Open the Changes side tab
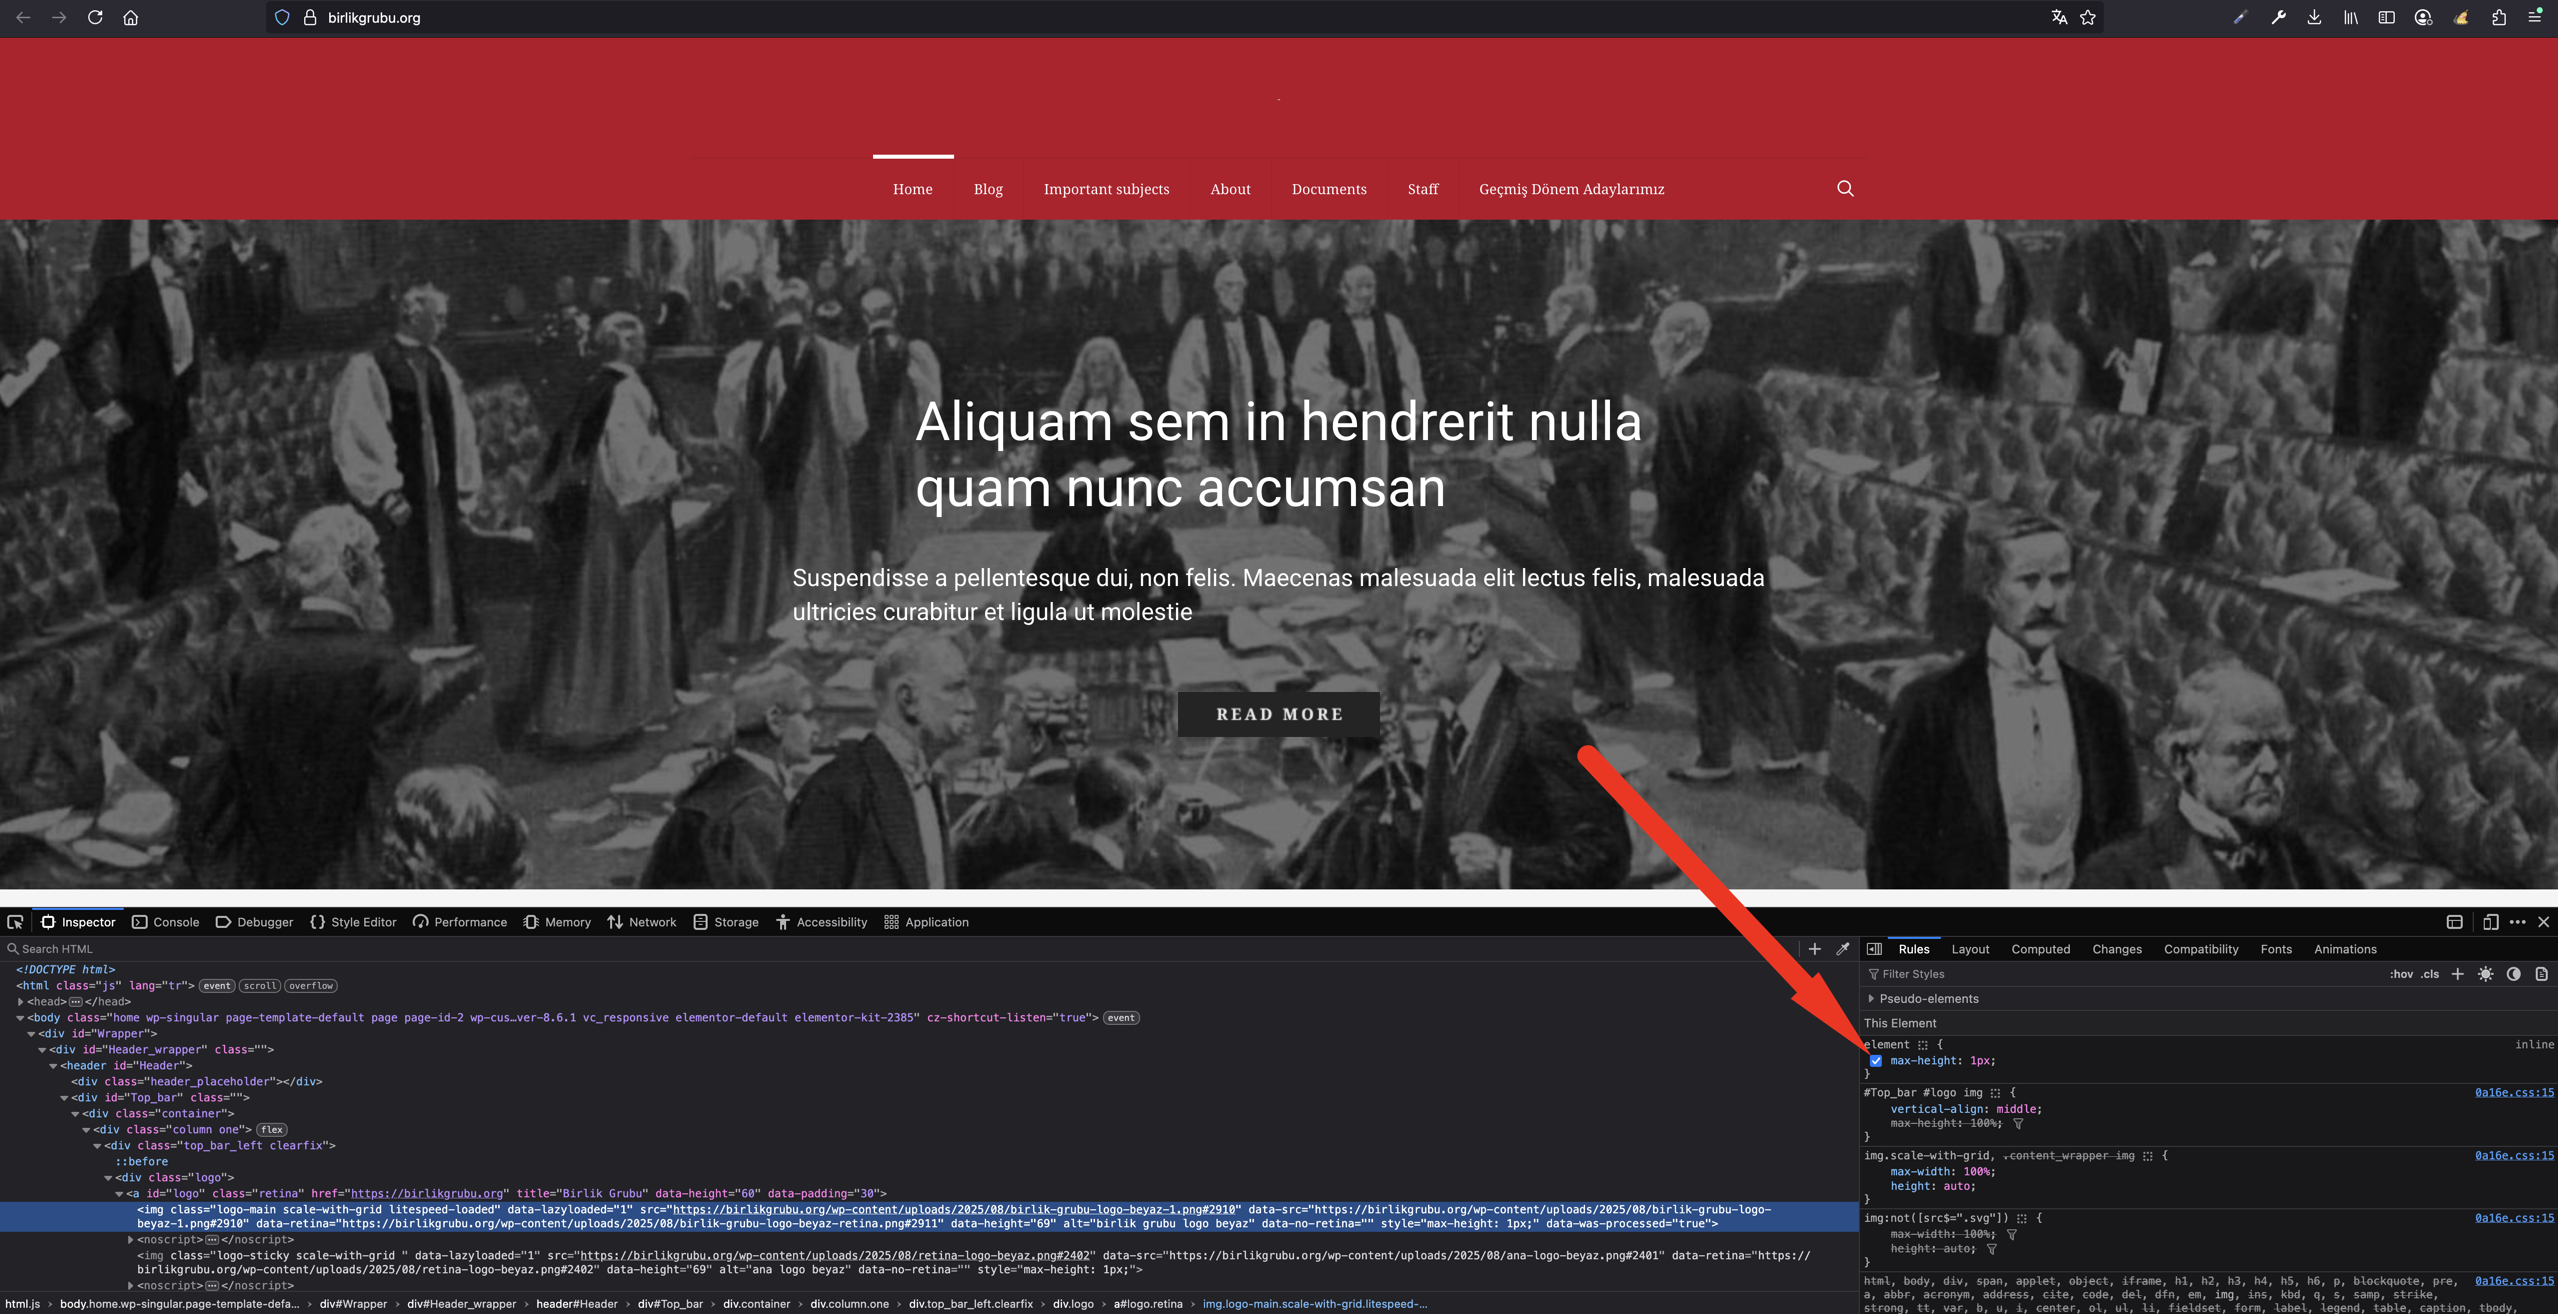Screen dimensions: 2558x1314 click(x=2116, y=949)
